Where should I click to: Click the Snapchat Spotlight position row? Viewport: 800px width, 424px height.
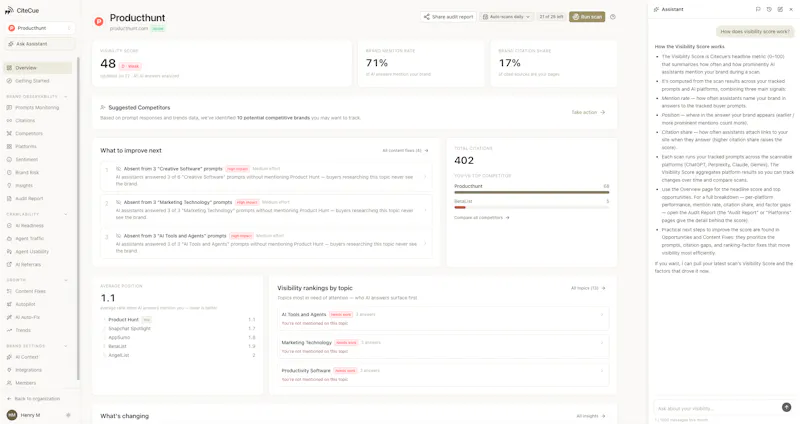(179, 329)
